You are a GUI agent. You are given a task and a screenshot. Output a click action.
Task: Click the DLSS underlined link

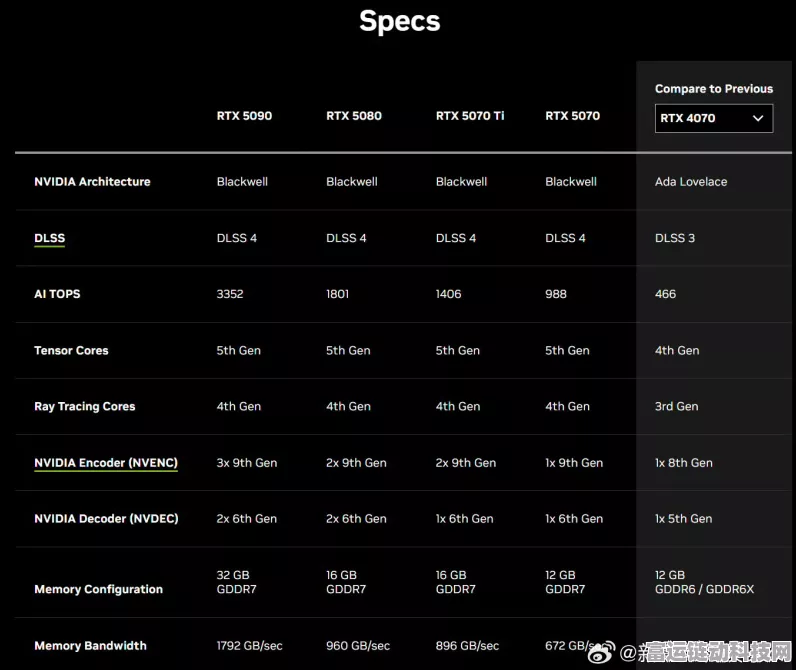point(49,238)
